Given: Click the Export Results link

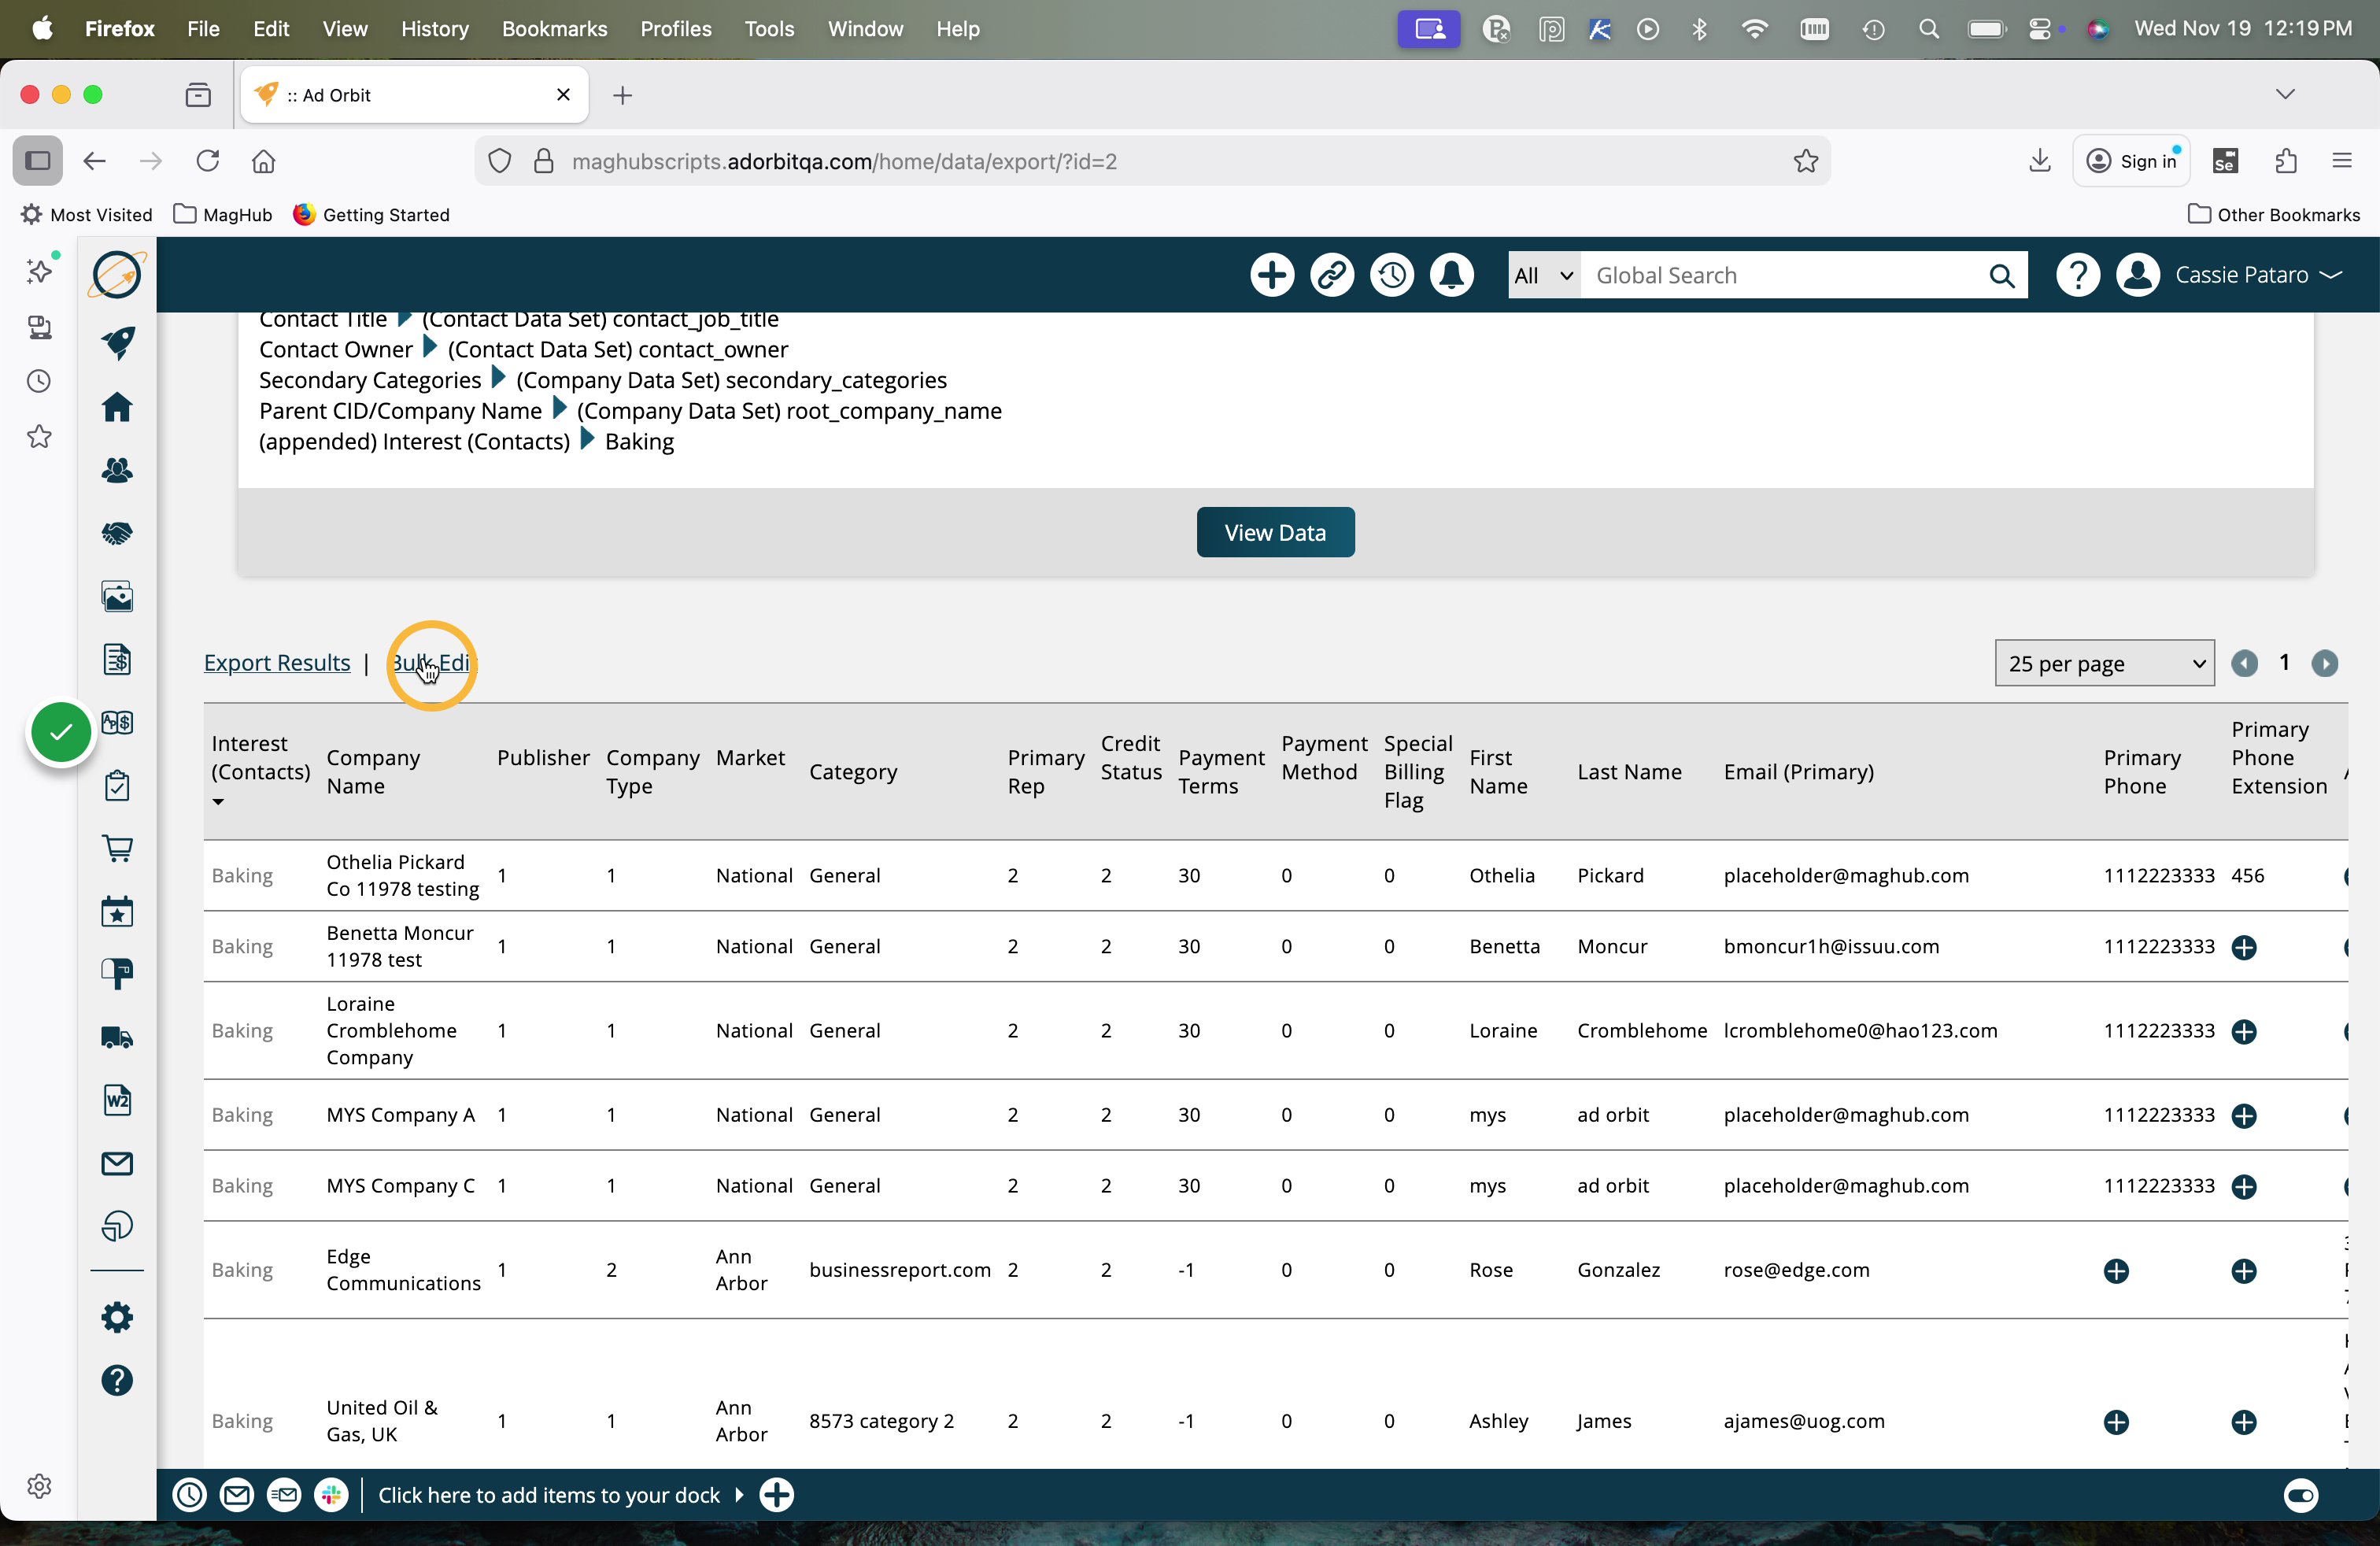Looking at the screenshot, I should pyautogui.click(x=277, y=663).
